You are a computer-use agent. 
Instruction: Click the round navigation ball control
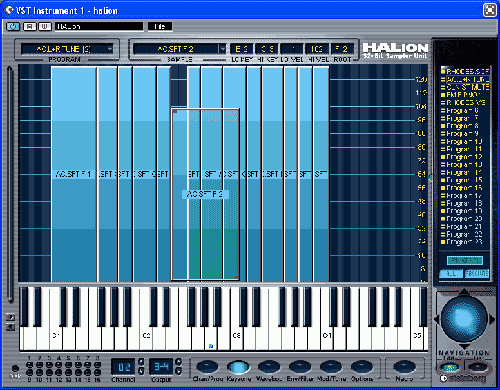point(464,319)
